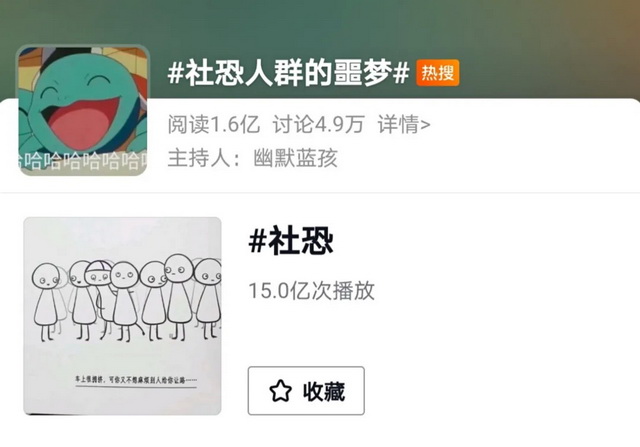Click the 哈哈哈 text overlay on avatar
The height and width of the screenshot is (447, 640).
coord(83,161)
